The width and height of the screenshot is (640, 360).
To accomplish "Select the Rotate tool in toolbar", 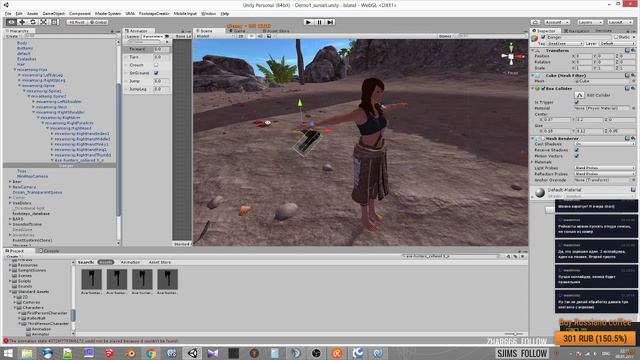I will (33, 22).
